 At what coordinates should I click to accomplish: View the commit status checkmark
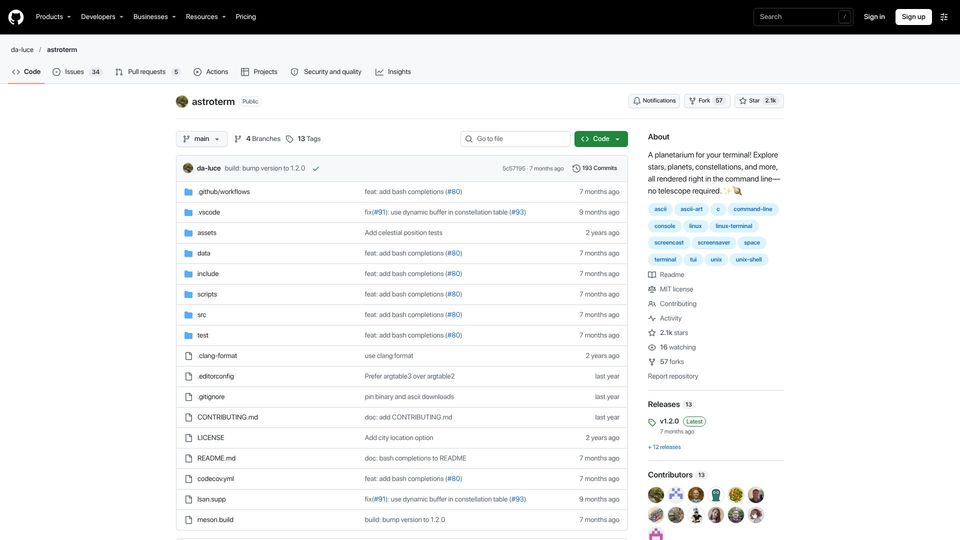click(316, 168)
